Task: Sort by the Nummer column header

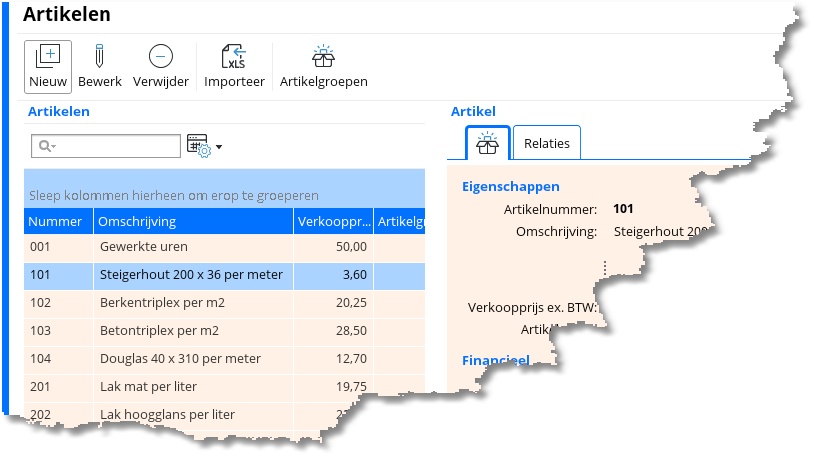Action: [57, 221]
